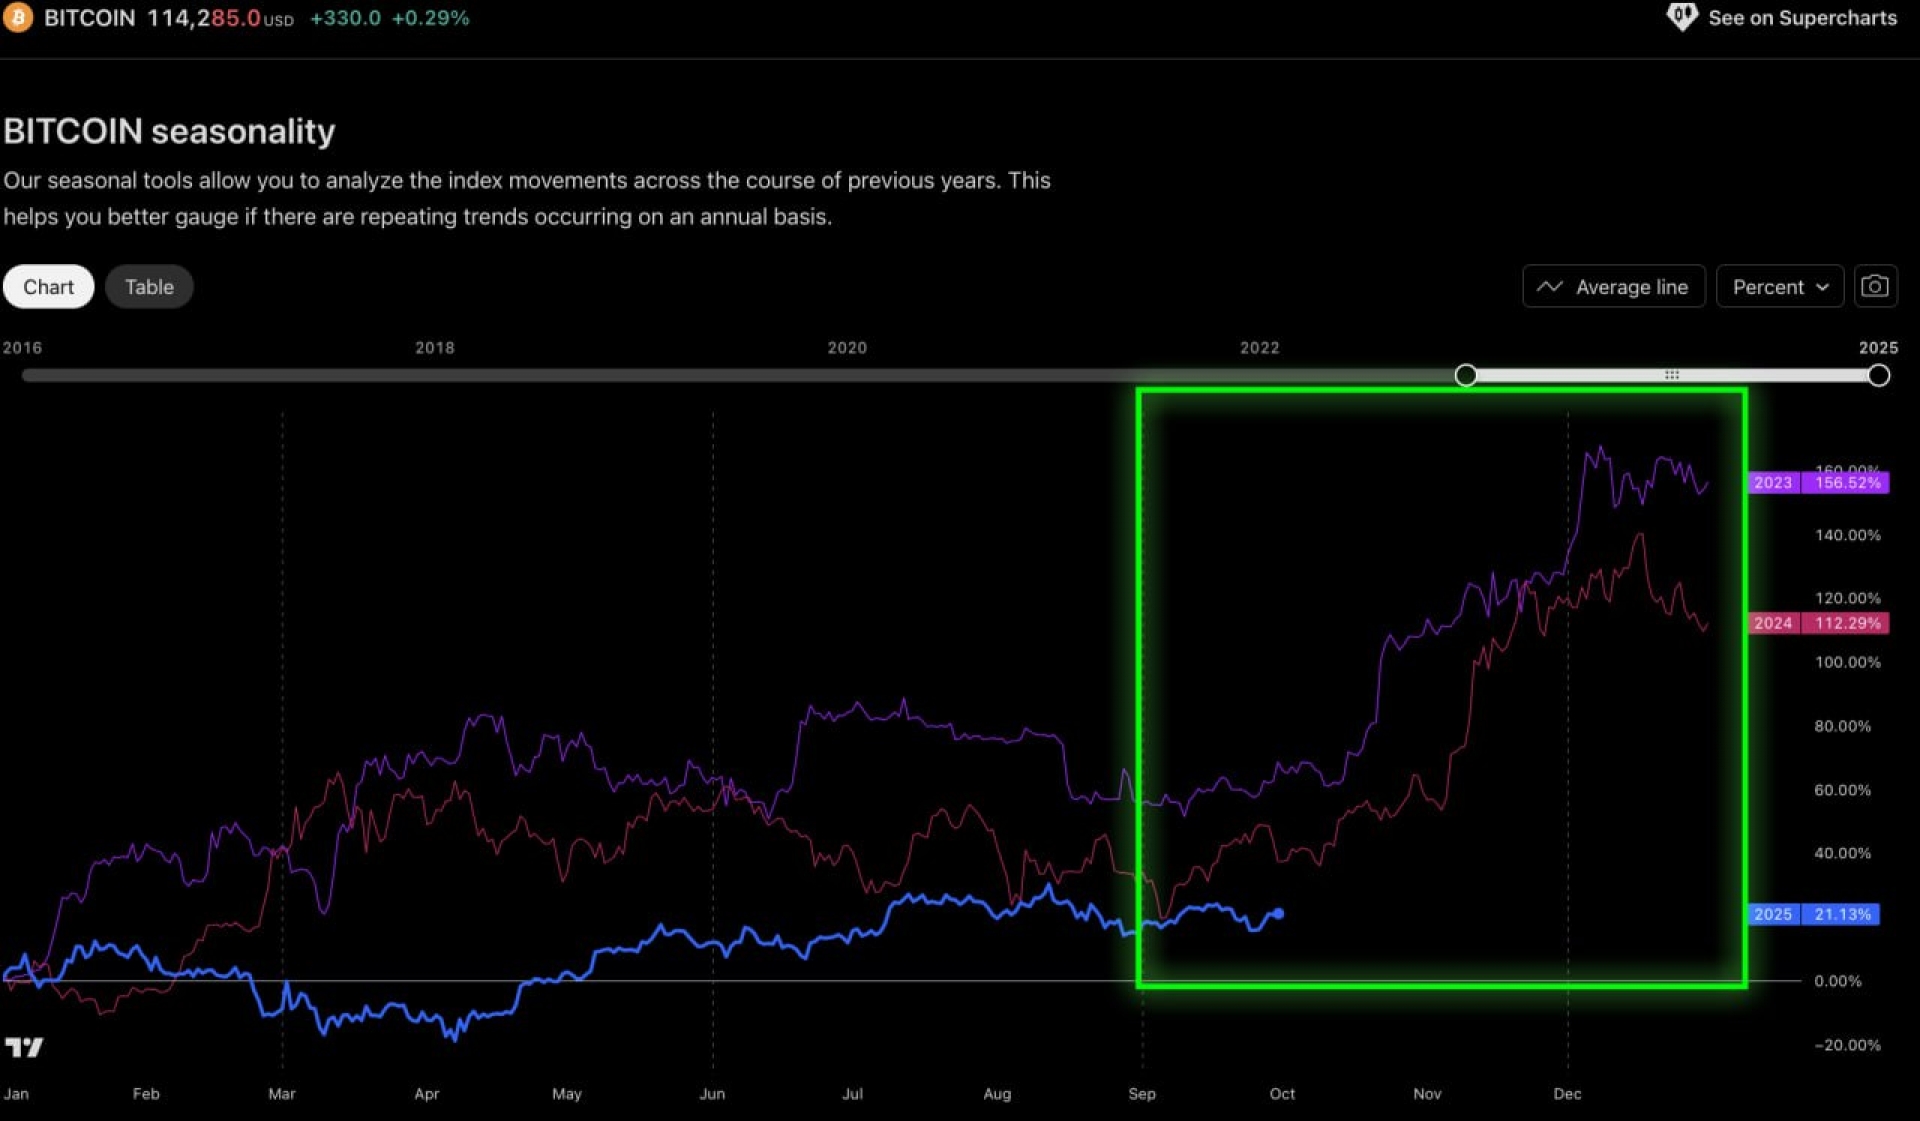Click the Supercharts diamond icon

tap(1681, 16)
